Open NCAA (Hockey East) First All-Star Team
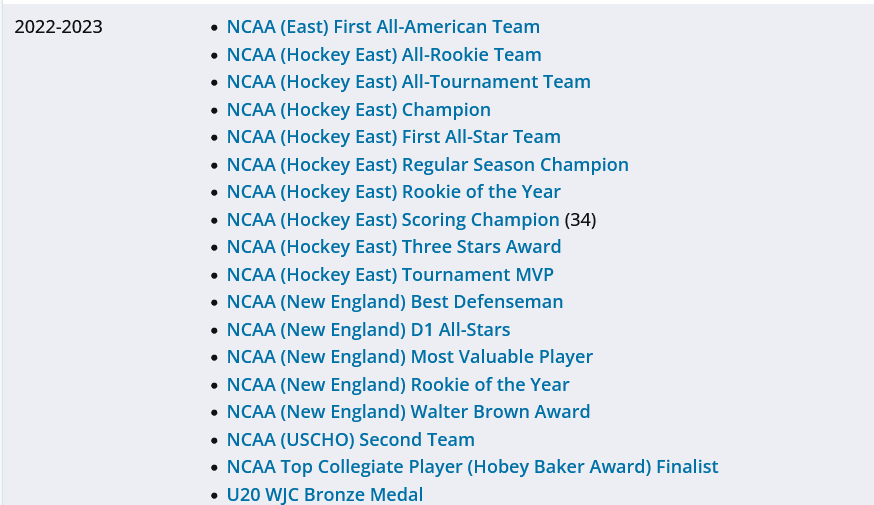 pos(393,137)
